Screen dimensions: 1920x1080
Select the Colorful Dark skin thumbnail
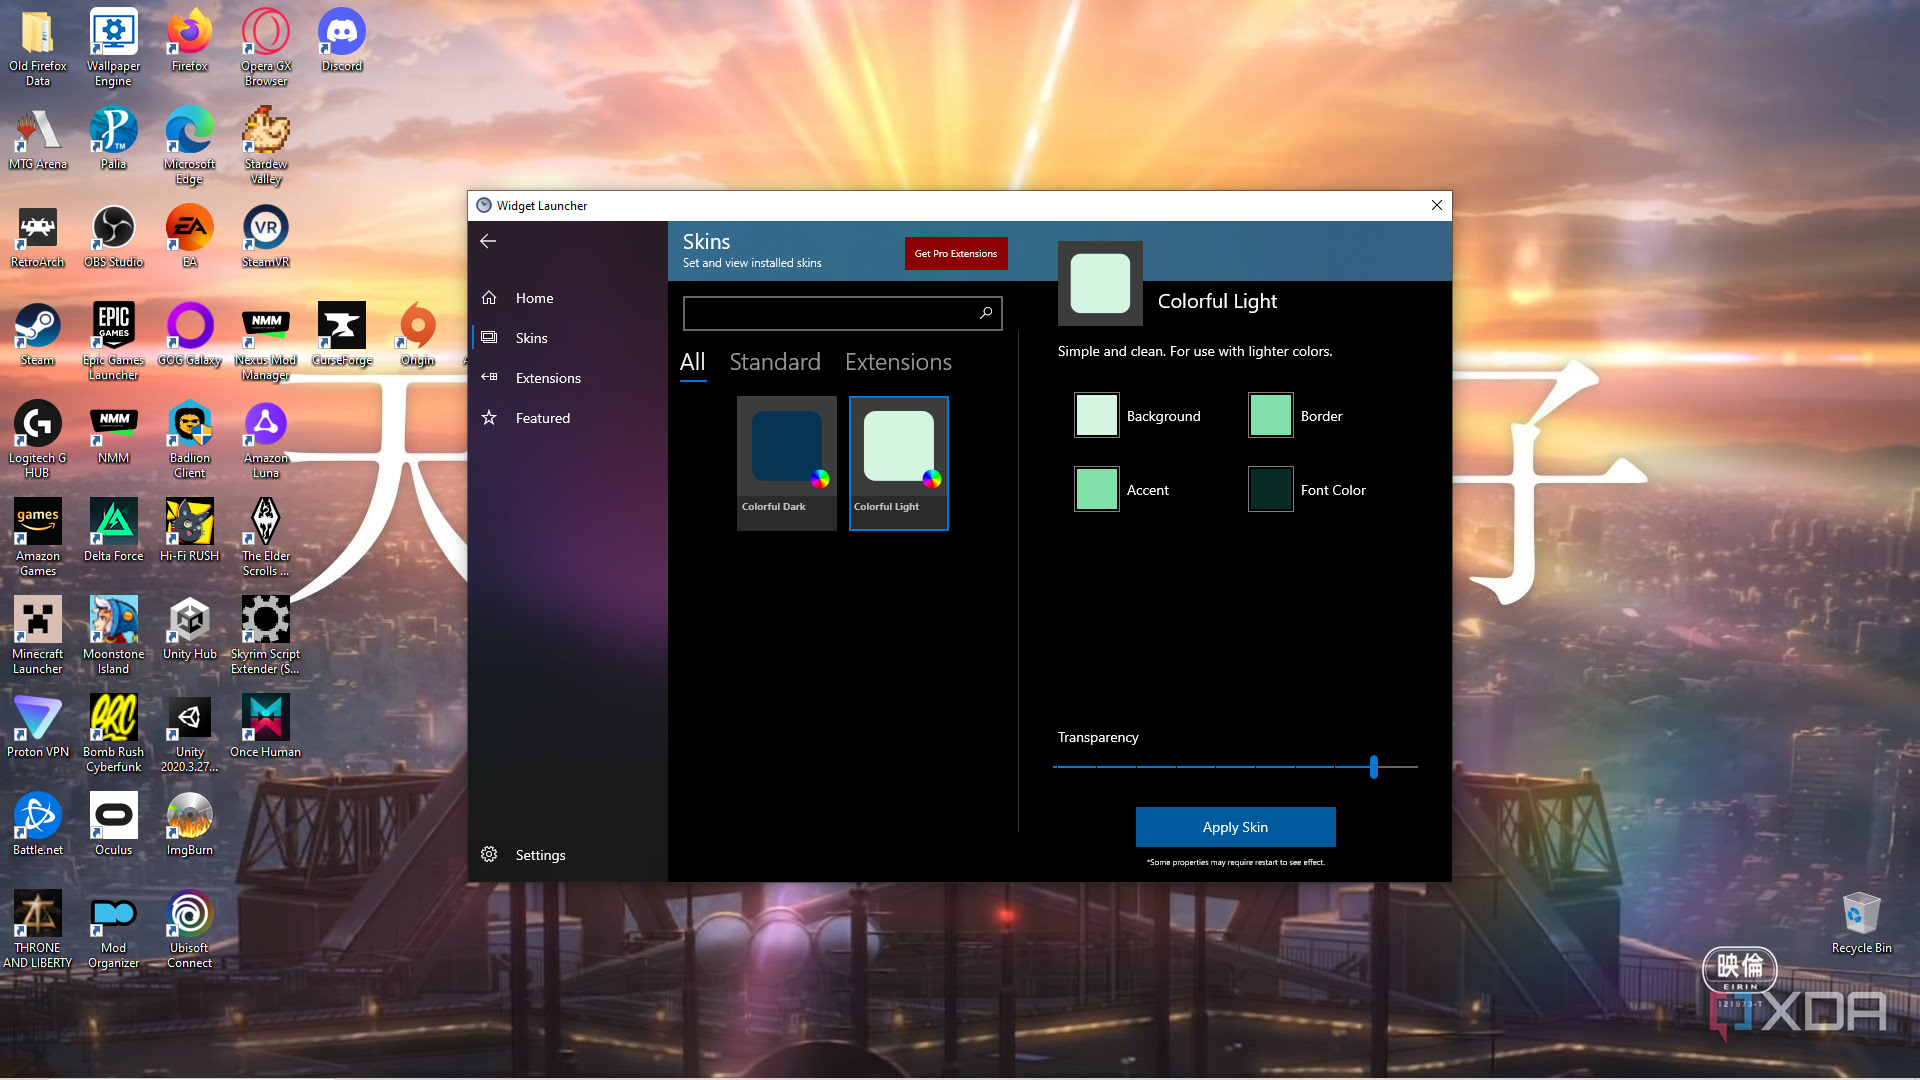(786, 462)
